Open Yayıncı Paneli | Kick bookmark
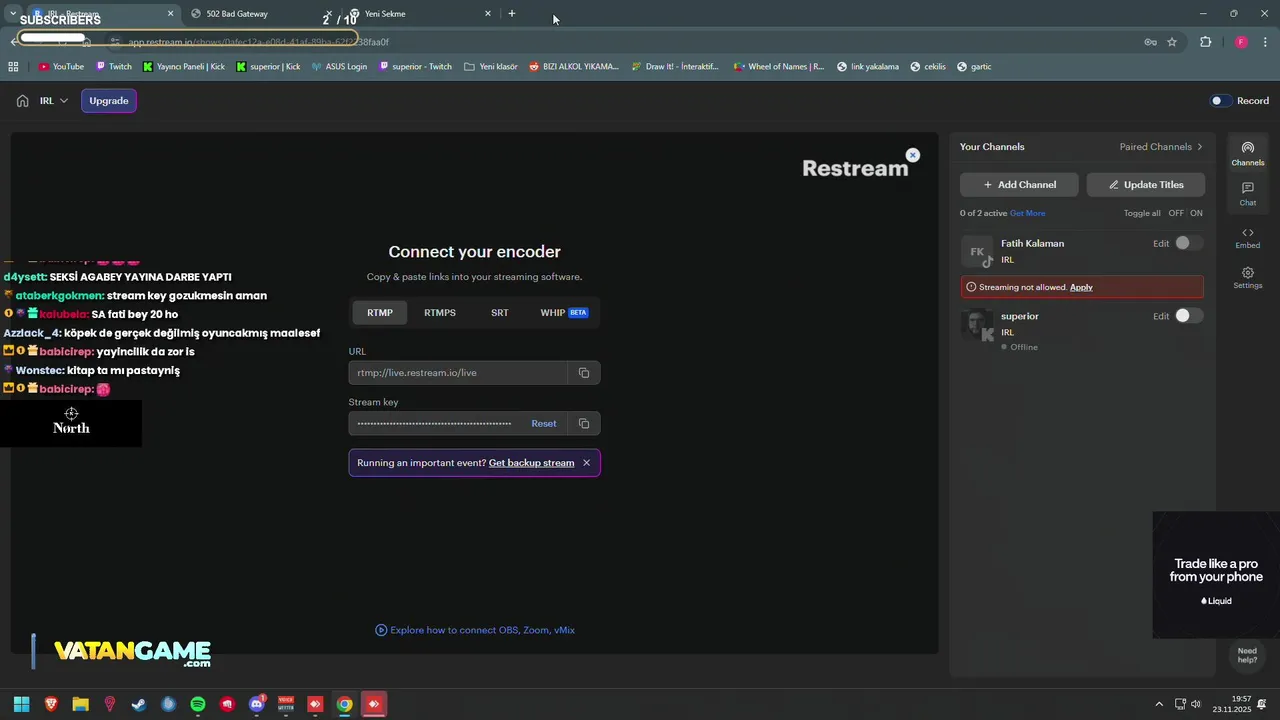This screenshot has width=1280, height=720. 183,67
